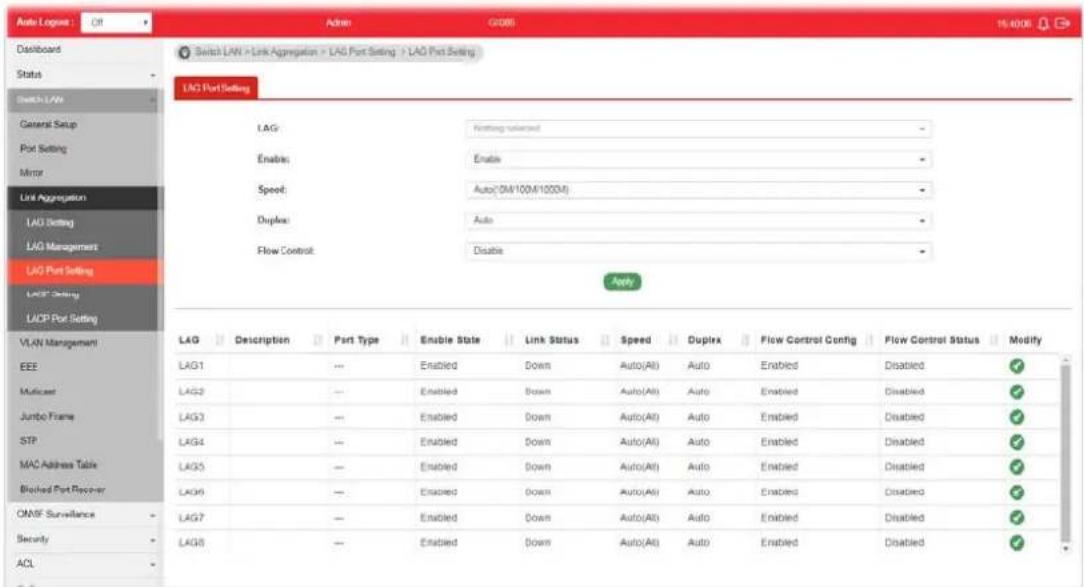Click the modify checkmark for LAG7

pos(1016,517)
